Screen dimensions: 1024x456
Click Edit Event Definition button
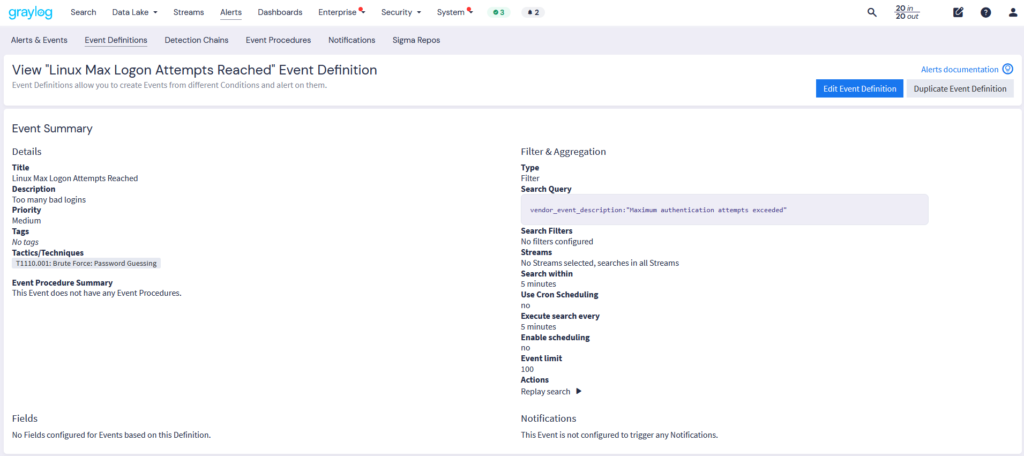859,89
